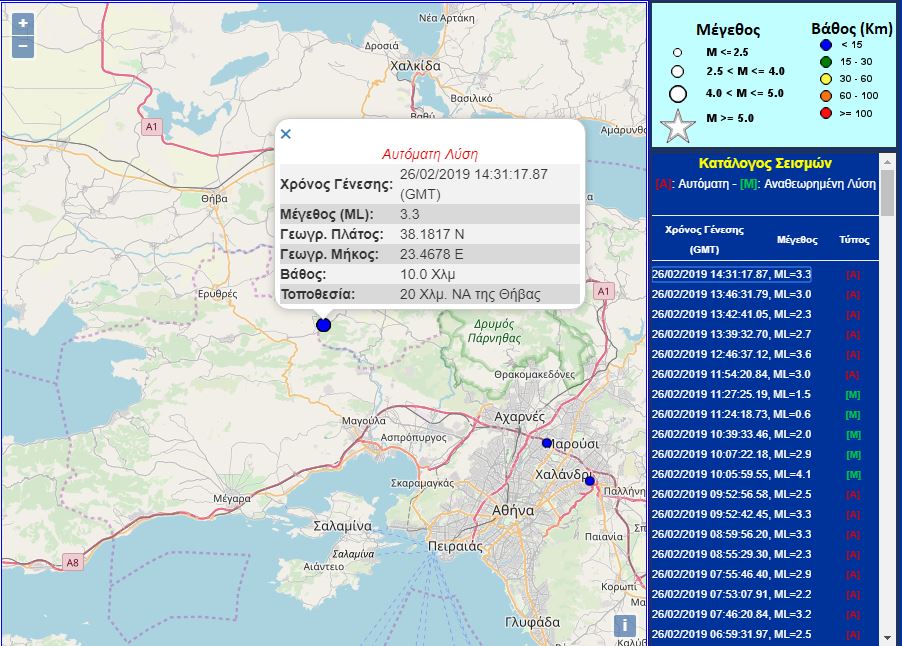Select the 12:46:37.12 ML=3.6 event
902x646 pixels.
731,354
